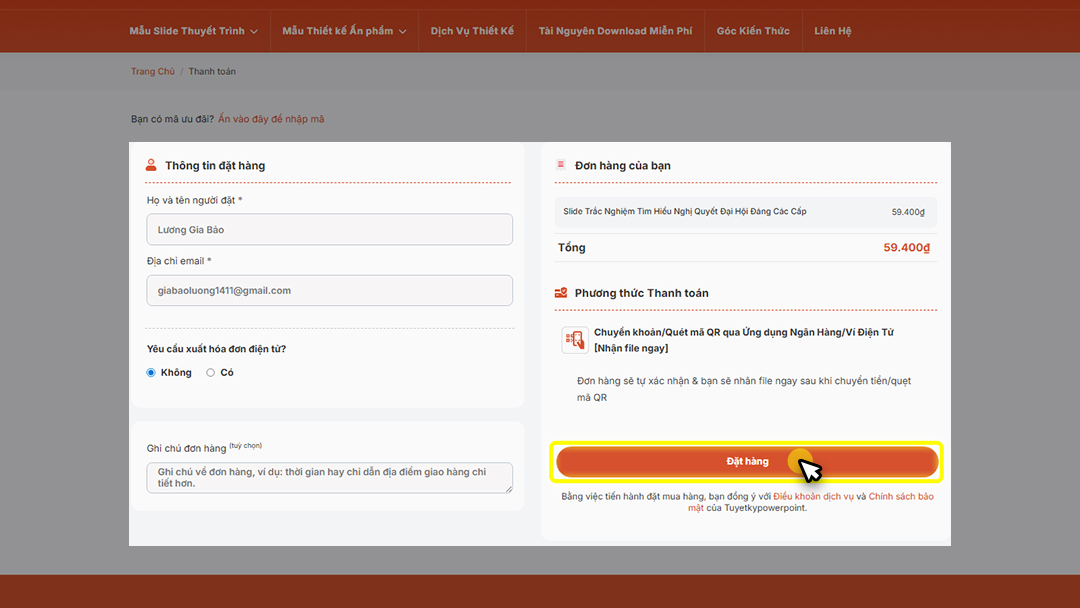Click the Ghi chú đơn hàng text area

pyautogui.click(x=330, y=477)
